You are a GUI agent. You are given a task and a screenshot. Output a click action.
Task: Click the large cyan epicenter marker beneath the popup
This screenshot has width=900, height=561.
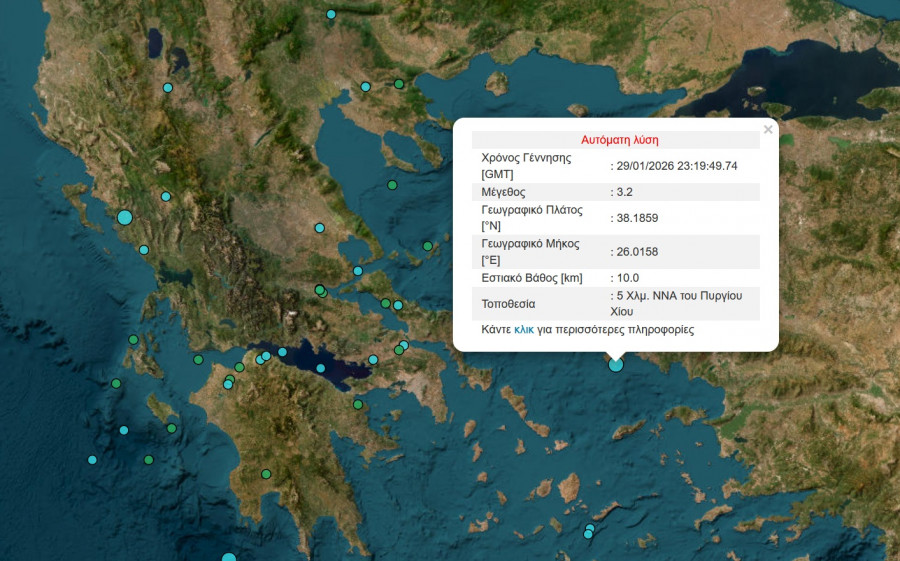[x=616, y=365]
